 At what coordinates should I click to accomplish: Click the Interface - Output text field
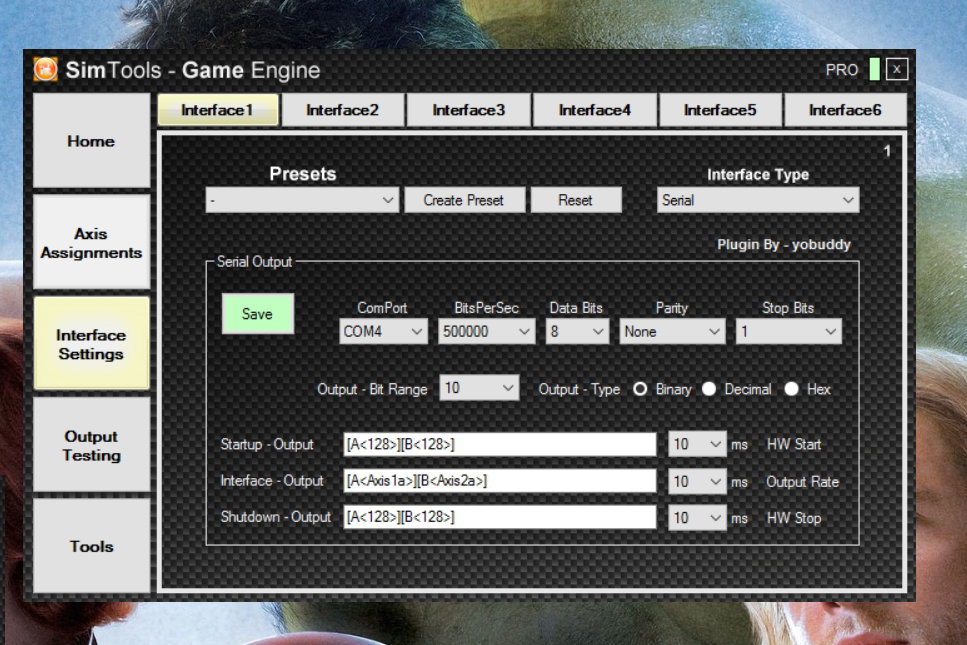point(500,480)
